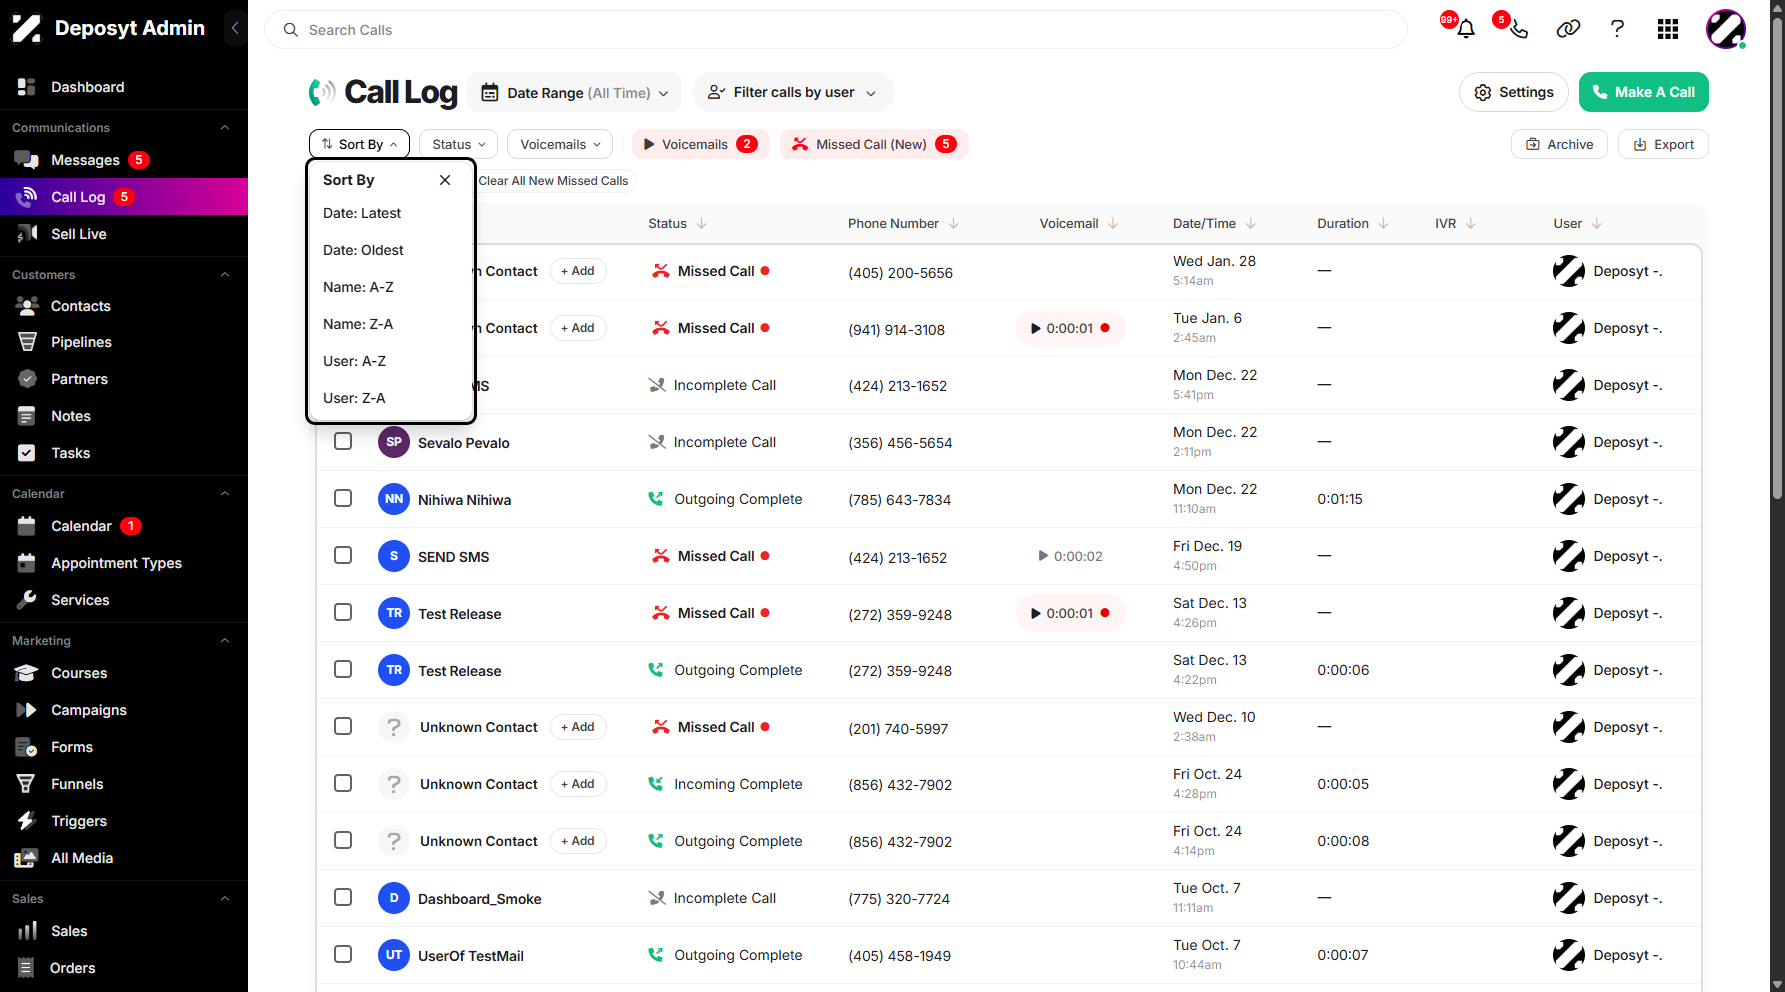Collapse the sidebar with the arrow icon
1785x992 pixels.
coord(235,28)
